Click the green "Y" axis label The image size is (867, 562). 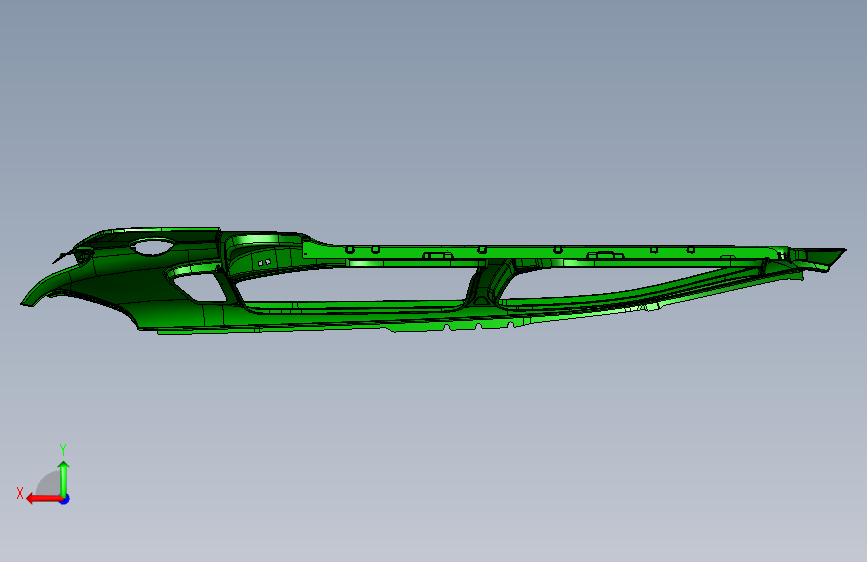point(63,450)
